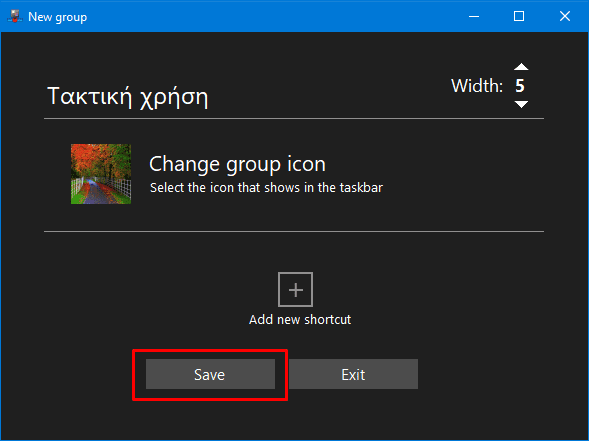Save the new group
589x441 pixels.
[x=210, y=374]
